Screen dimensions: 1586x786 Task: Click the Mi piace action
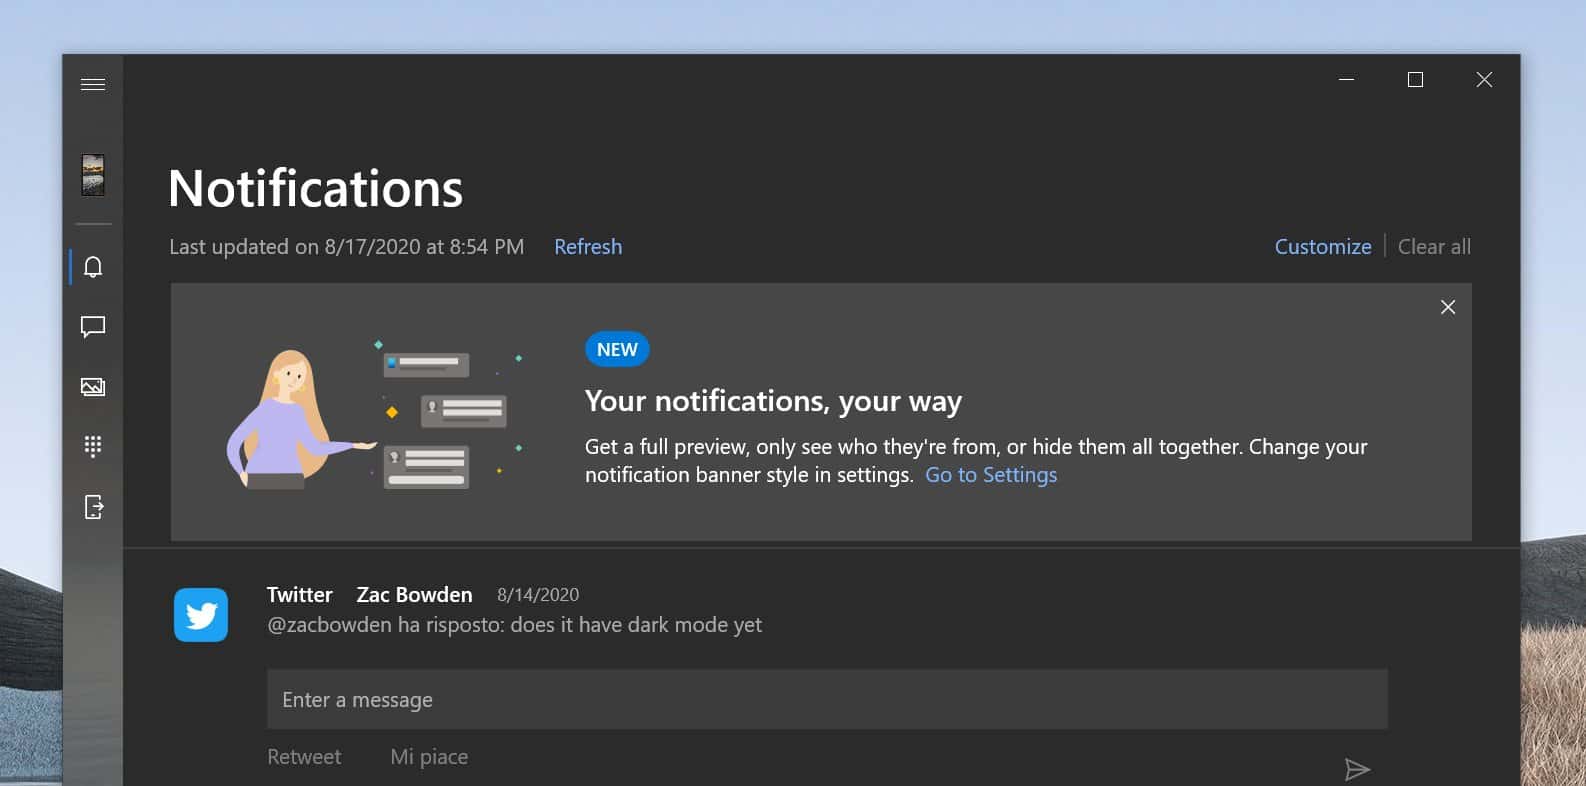click(429, 757)
